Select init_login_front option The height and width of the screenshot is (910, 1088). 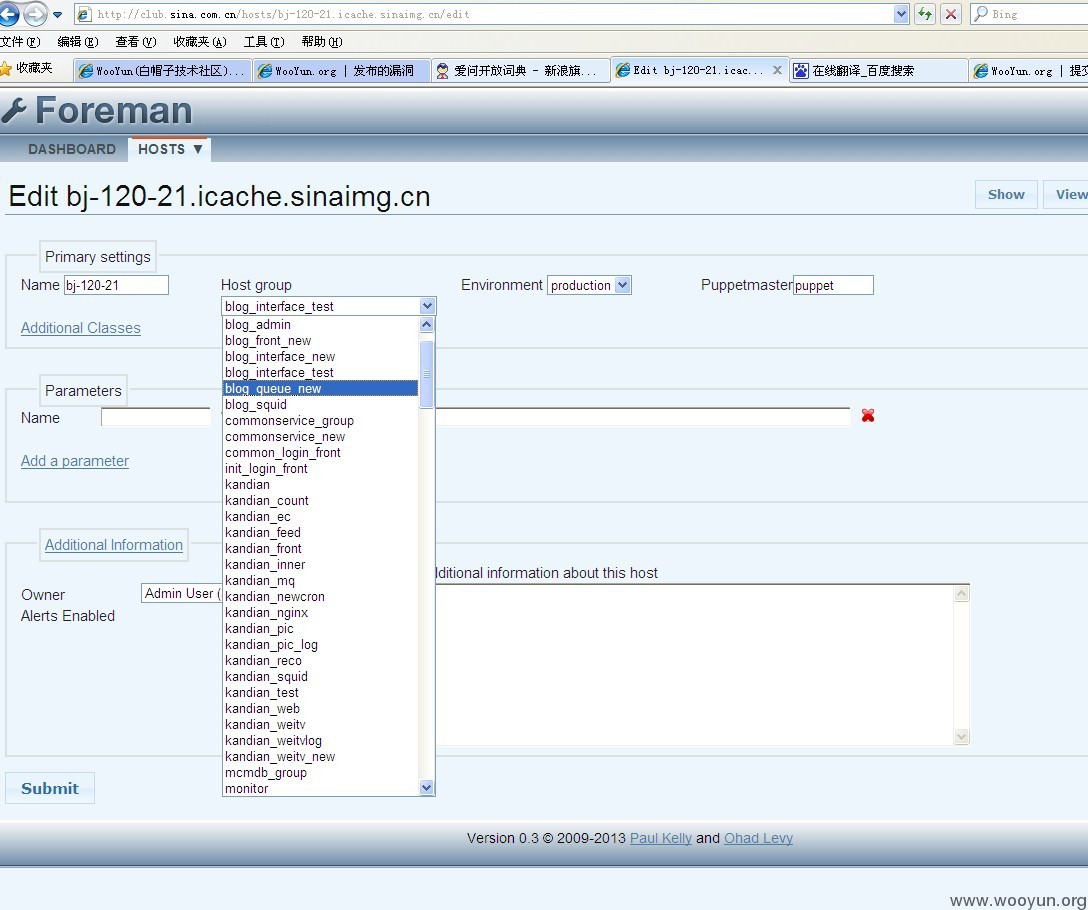coord(321,468)
